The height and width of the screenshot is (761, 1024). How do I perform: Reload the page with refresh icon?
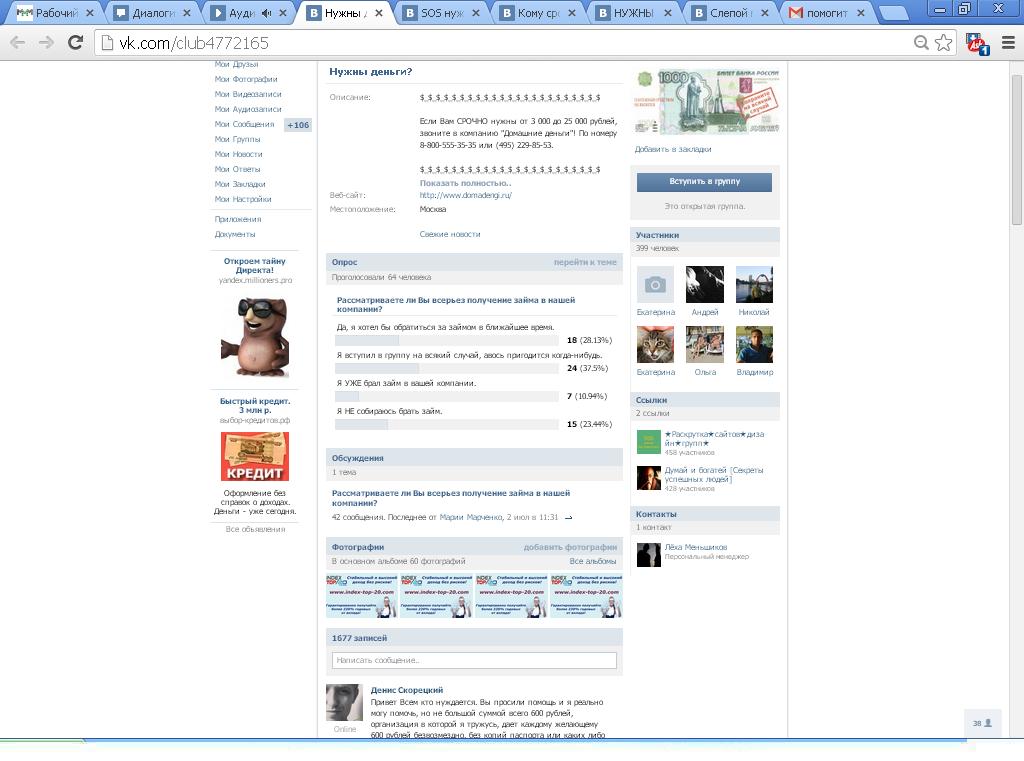click(x=76, y=42)
